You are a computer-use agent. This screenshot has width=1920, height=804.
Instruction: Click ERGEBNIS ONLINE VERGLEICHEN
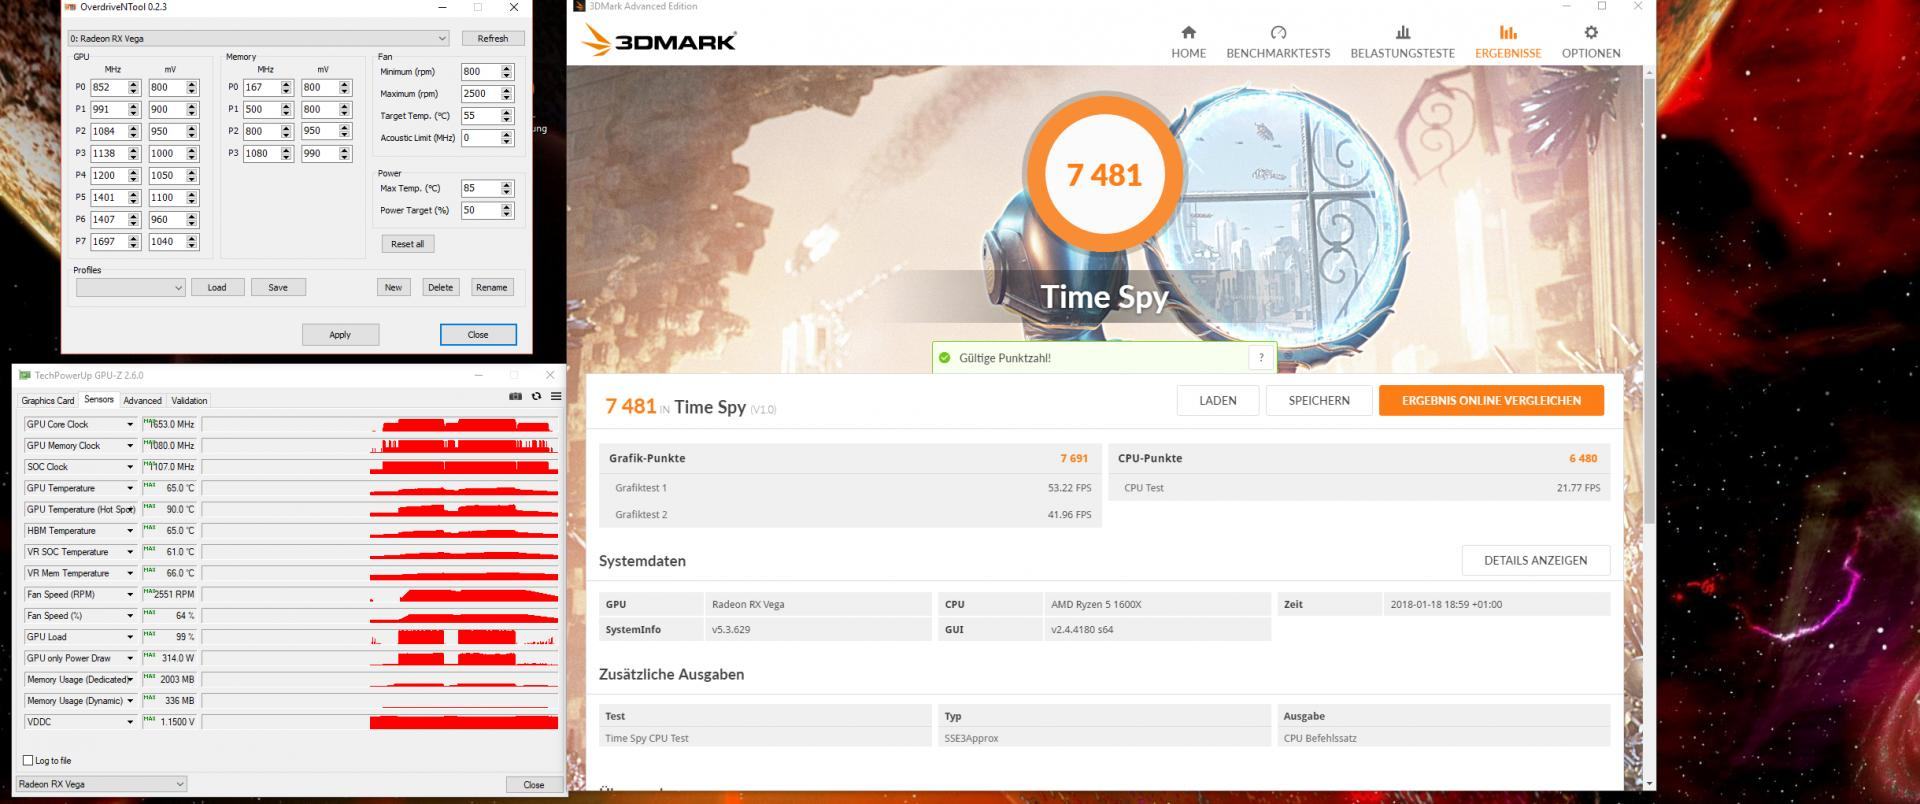[x=1491, y=400]
